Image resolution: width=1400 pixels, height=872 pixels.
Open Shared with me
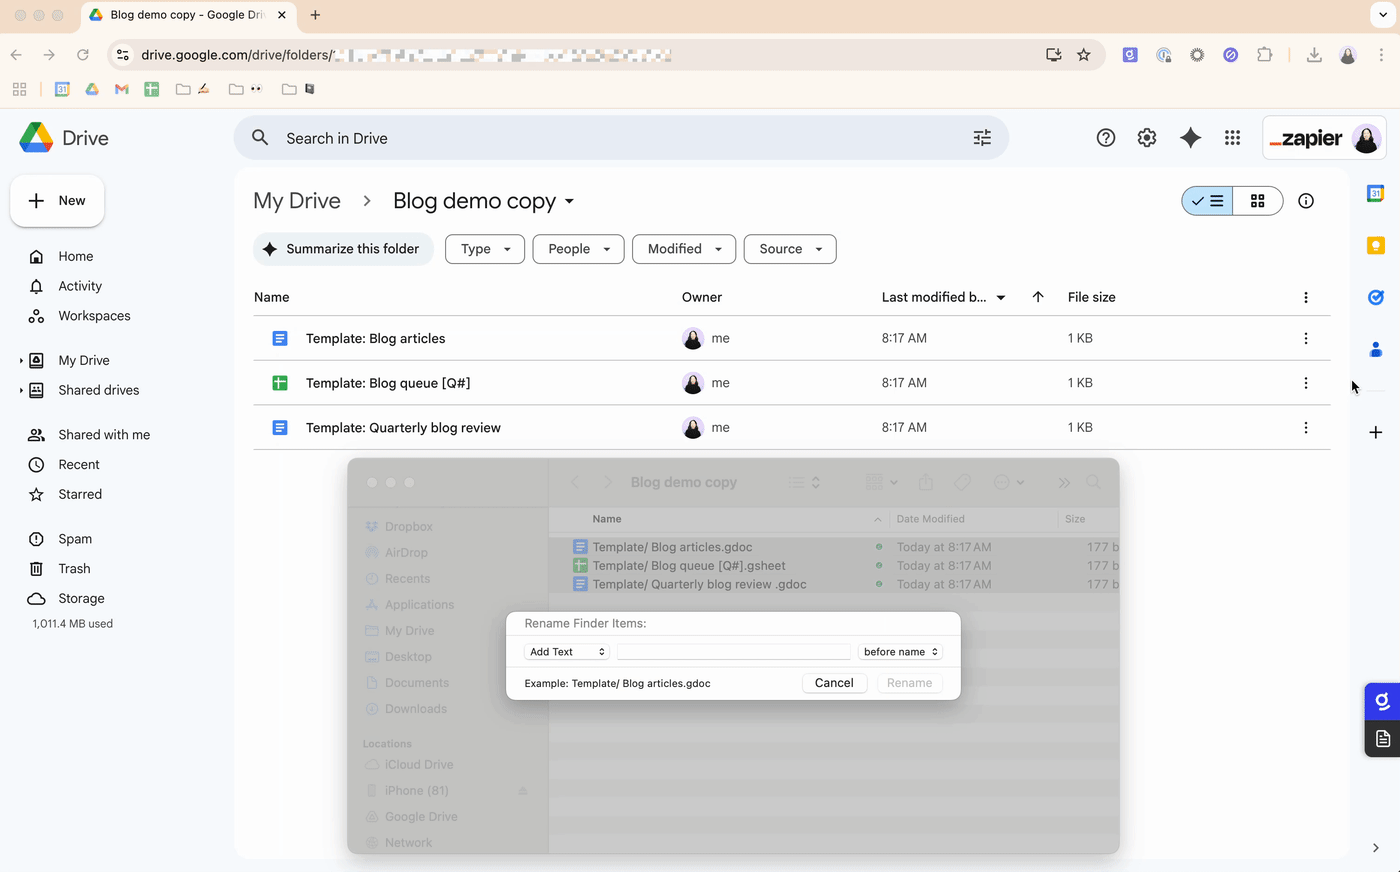104,435
